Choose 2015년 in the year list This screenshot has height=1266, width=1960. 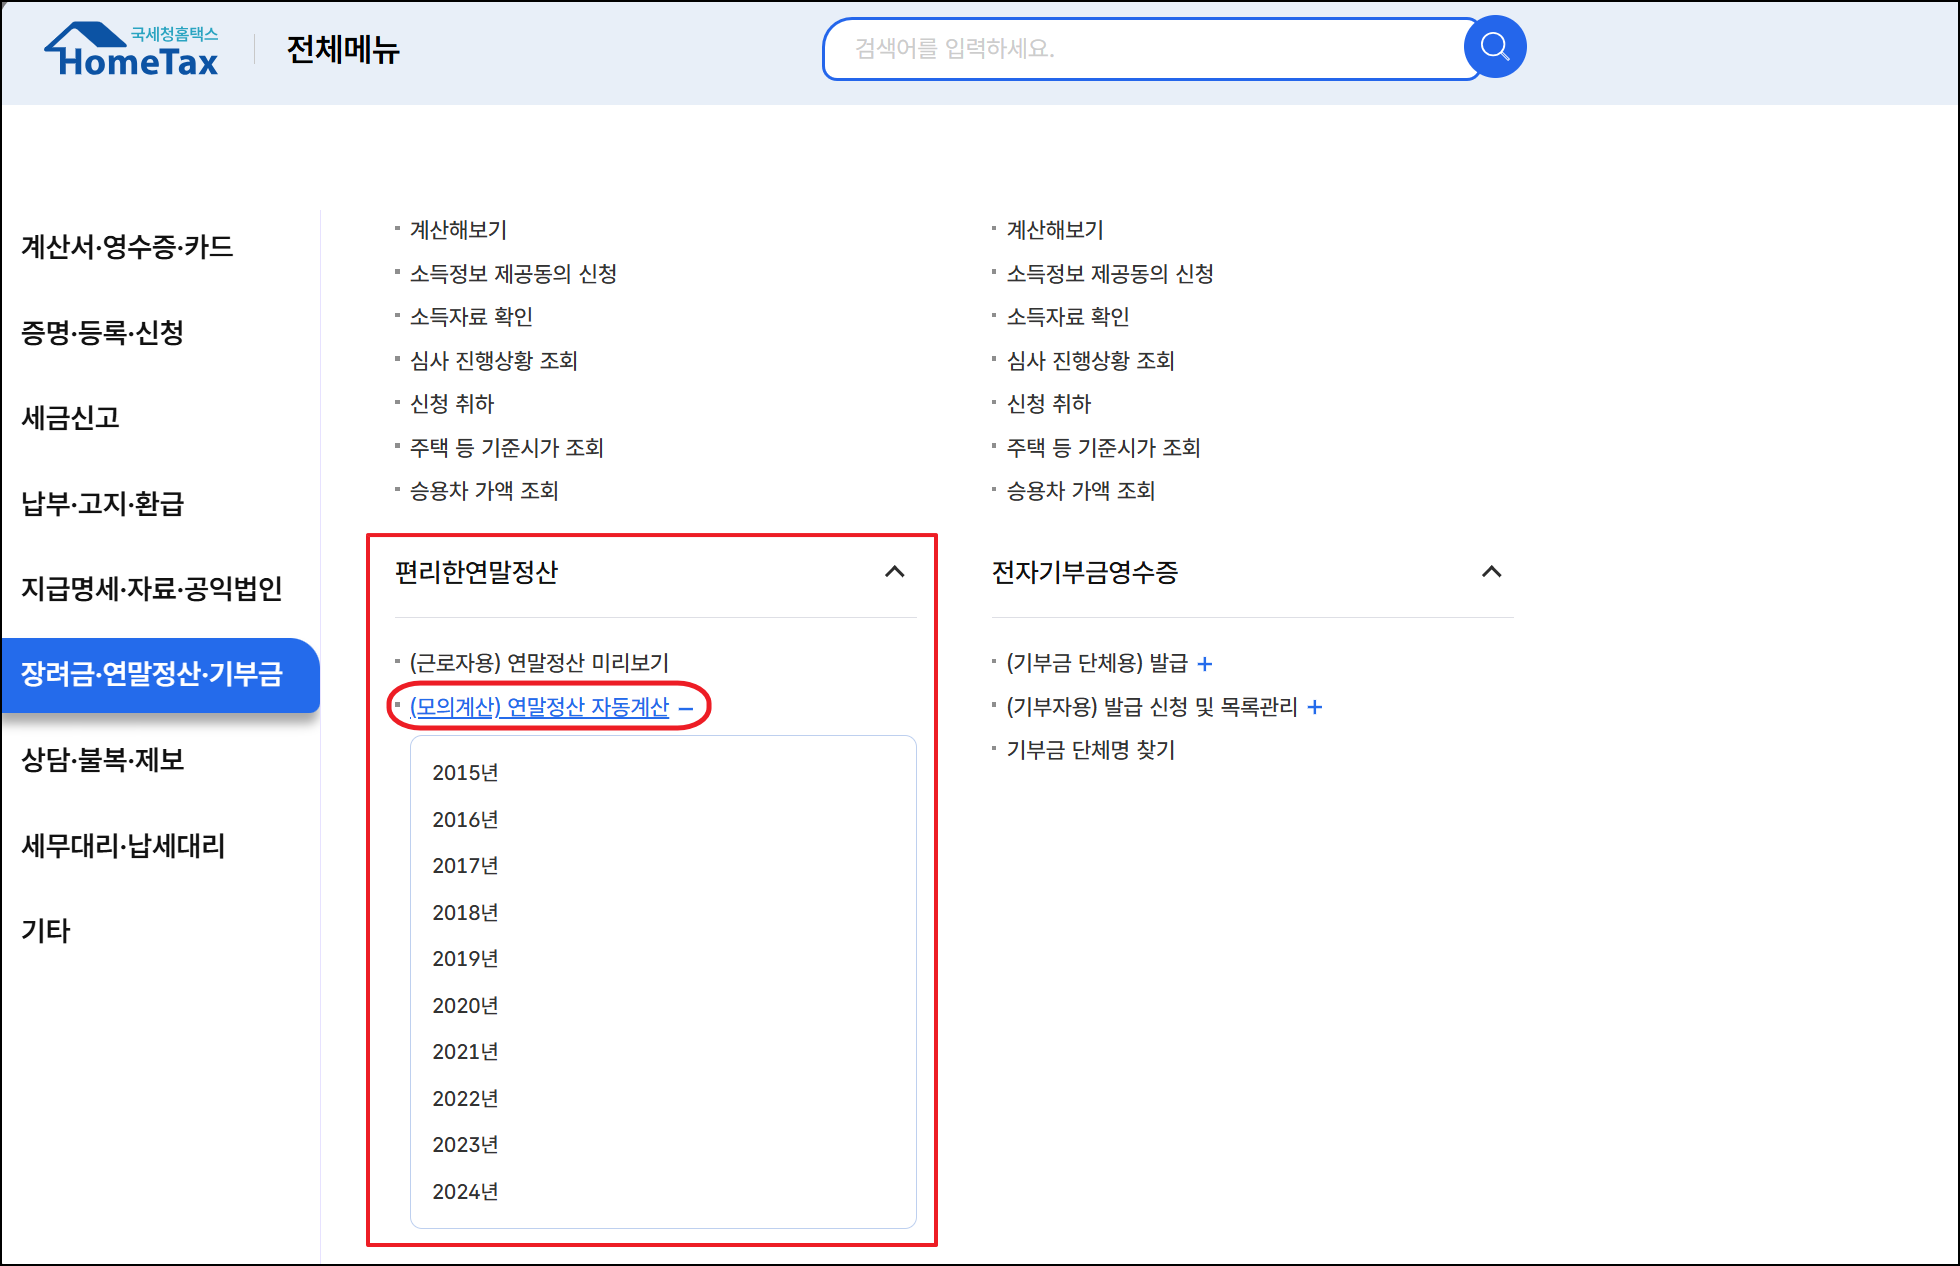tap(465, 773)
